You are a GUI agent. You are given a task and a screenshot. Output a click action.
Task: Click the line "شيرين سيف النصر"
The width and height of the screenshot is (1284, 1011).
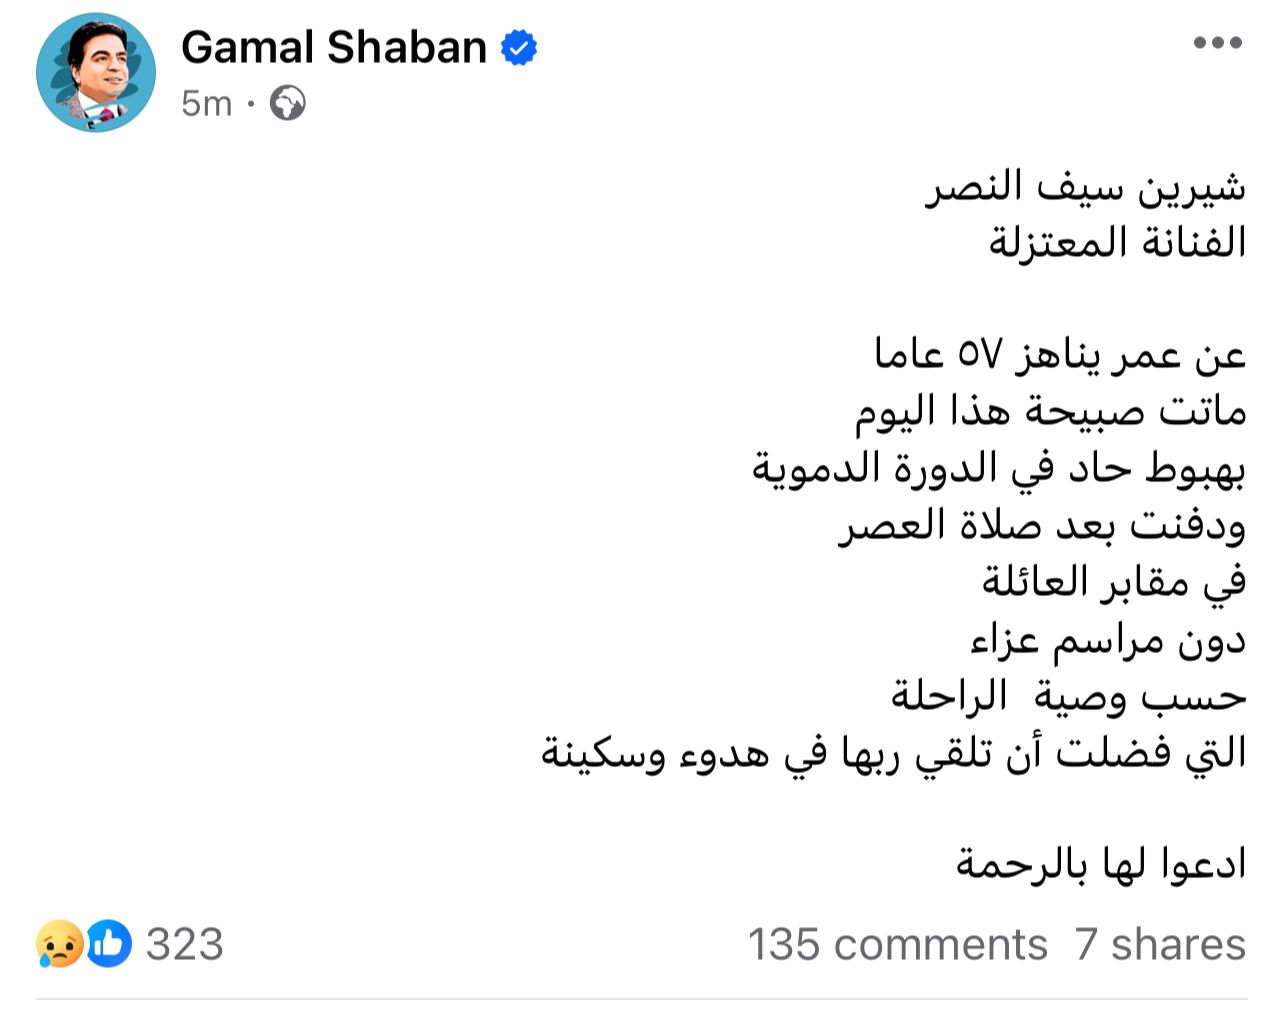pyautogui.click(x=1085, y=187)
